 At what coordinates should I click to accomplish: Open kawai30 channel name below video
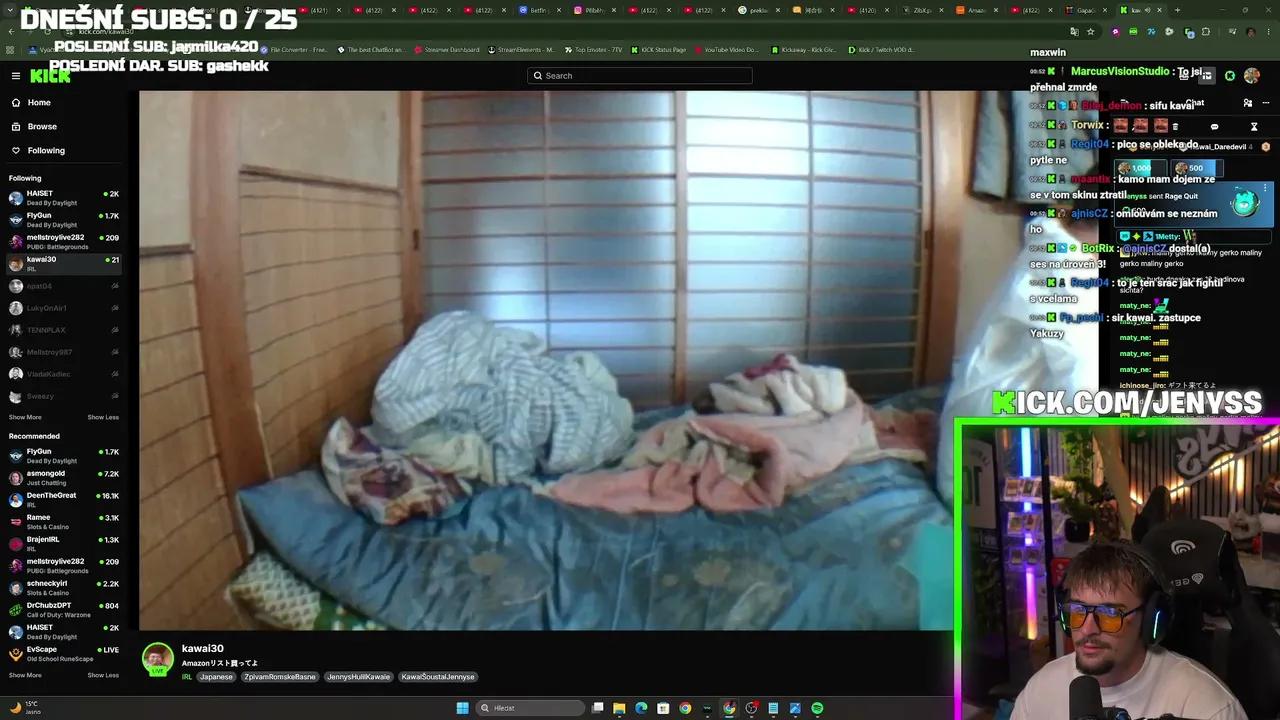pyautogui.click(x=202, y=649)
